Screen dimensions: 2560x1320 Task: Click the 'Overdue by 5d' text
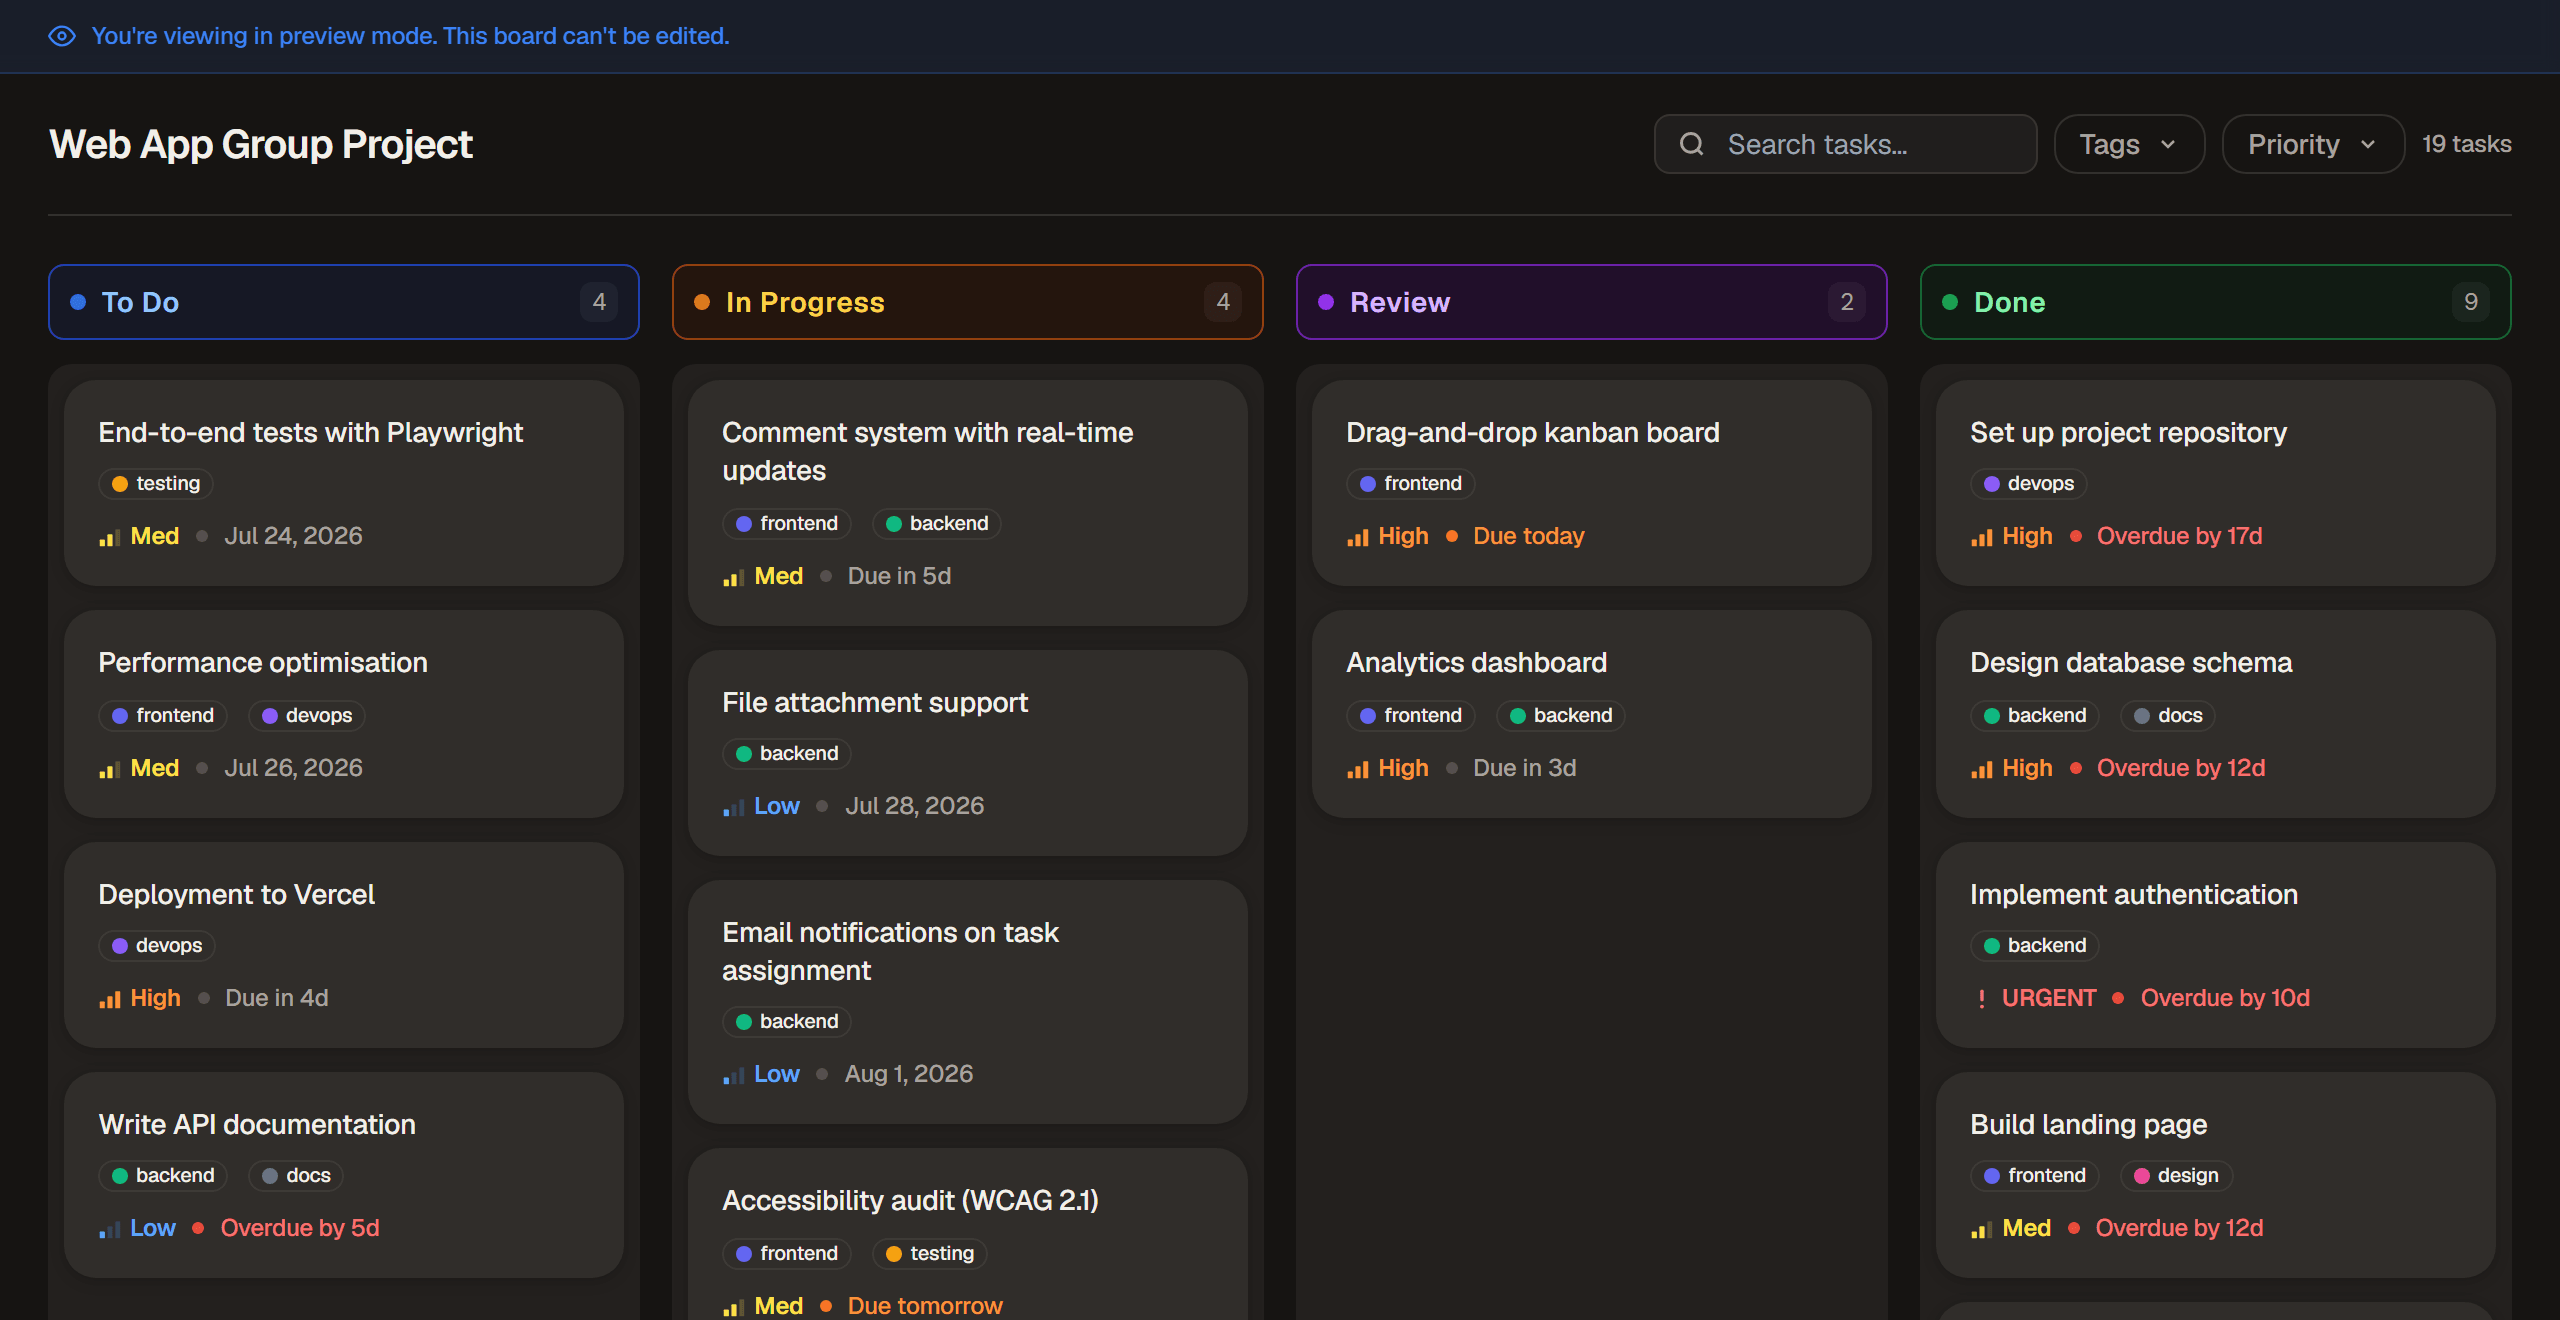pos(300,1228)
